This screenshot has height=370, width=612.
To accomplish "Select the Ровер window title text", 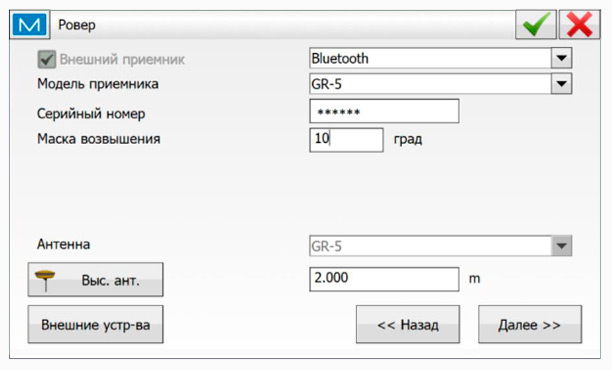I will click(77, 25).
